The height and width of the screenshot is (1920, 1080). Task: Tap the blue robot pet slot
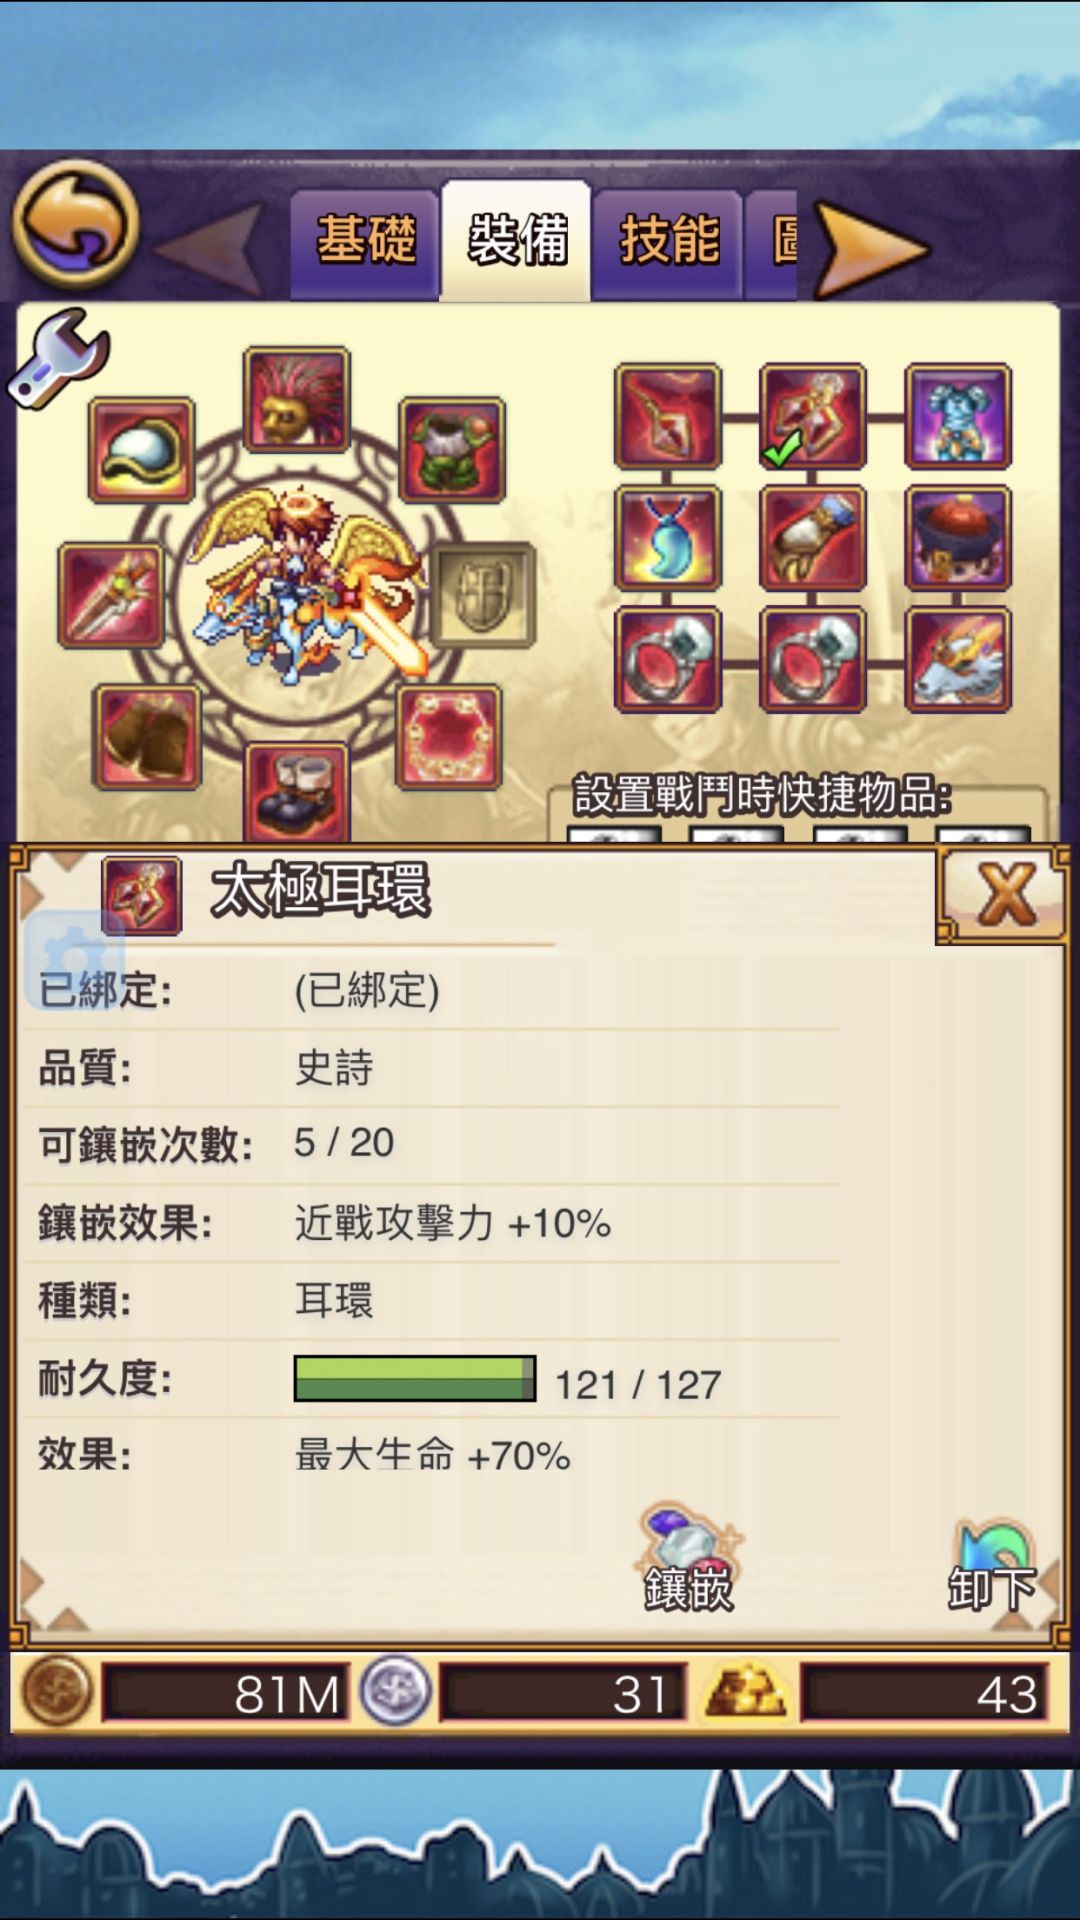point(958,416)
